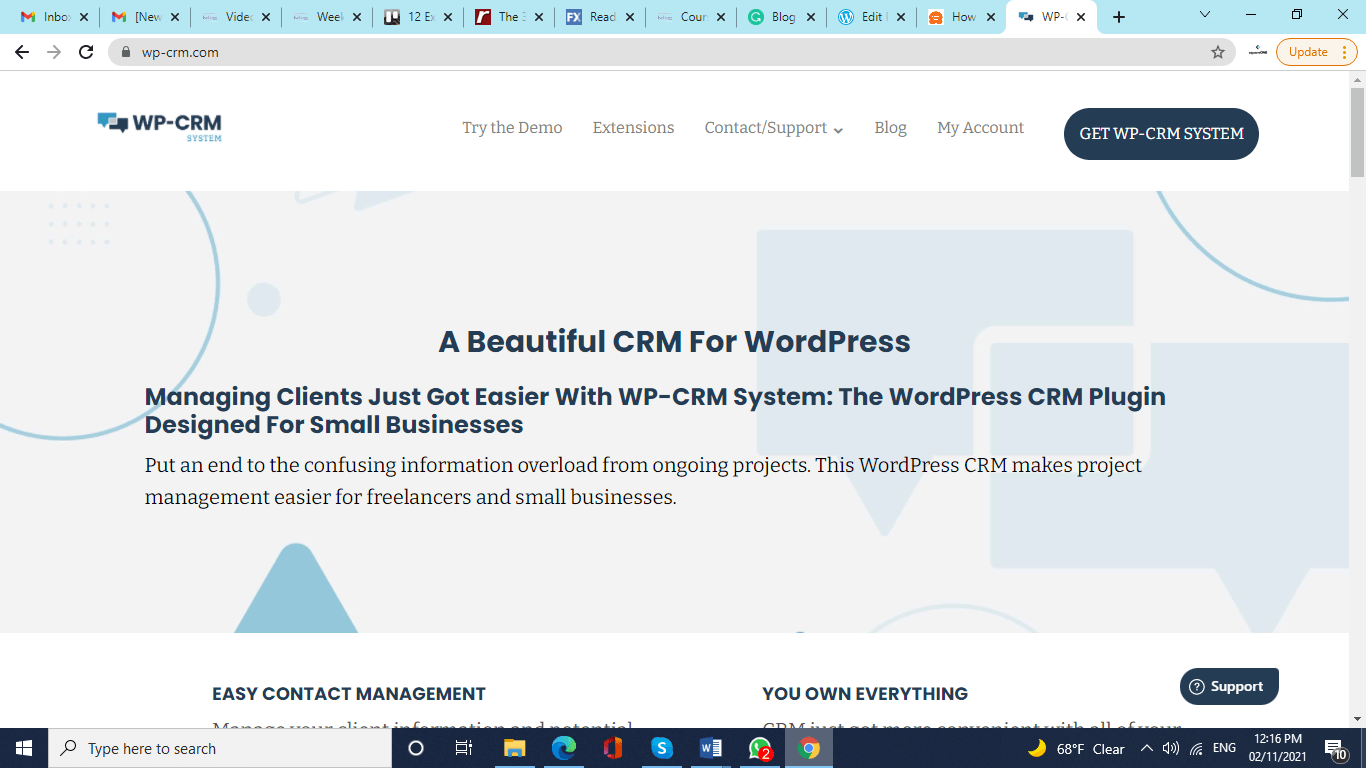Switch to the Inbox Gmail tab
Viewport: 1366px width, 768px height.
click(52, 16)
